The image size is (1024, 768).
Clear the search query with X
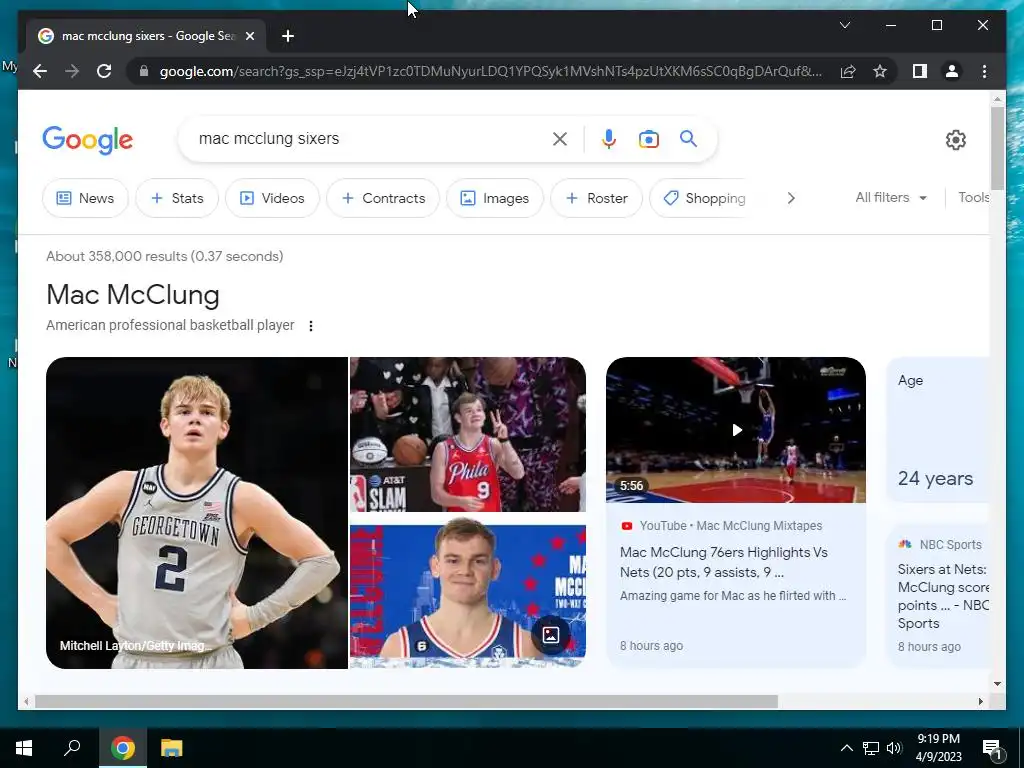[x=560, y=139]
